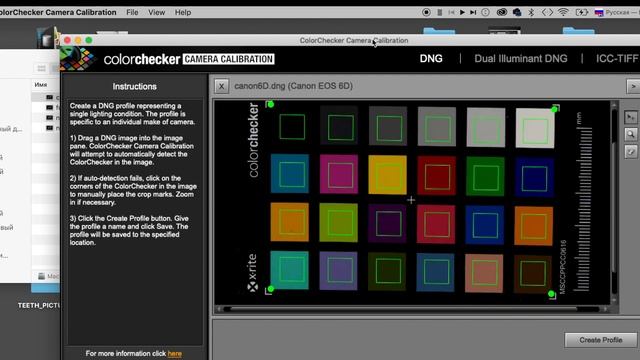Select the TEETH_PICTU desktop item label
The image size is (640, 360).
click(39, 305)
